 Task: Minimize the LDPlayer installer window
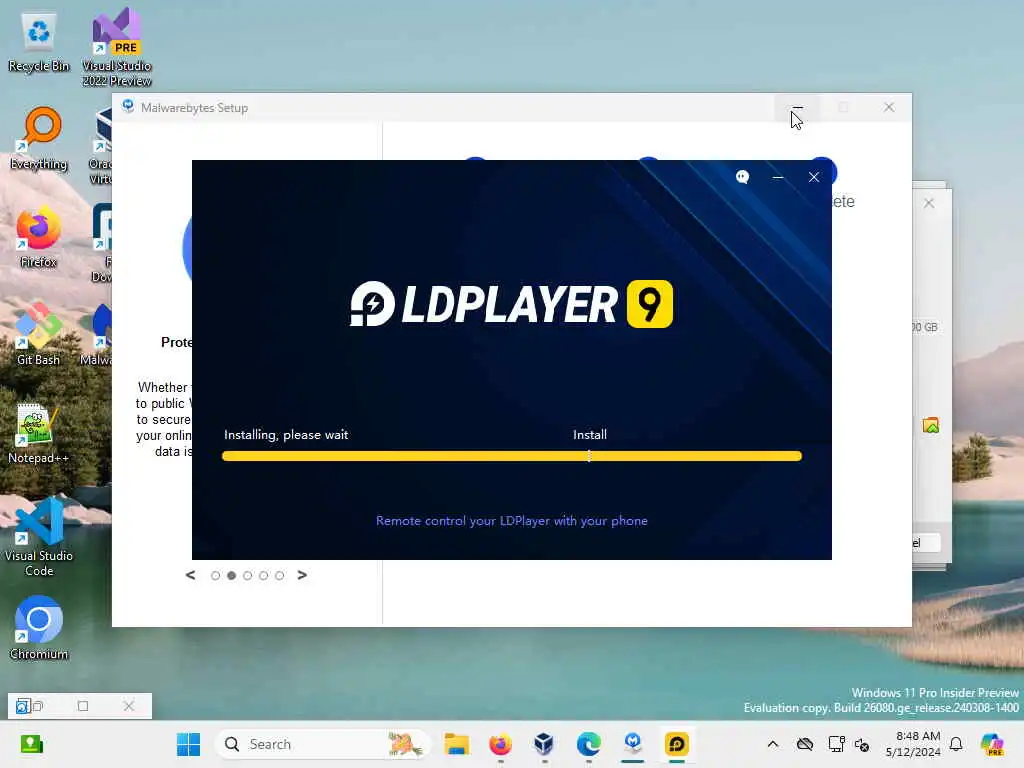[778, 177]
